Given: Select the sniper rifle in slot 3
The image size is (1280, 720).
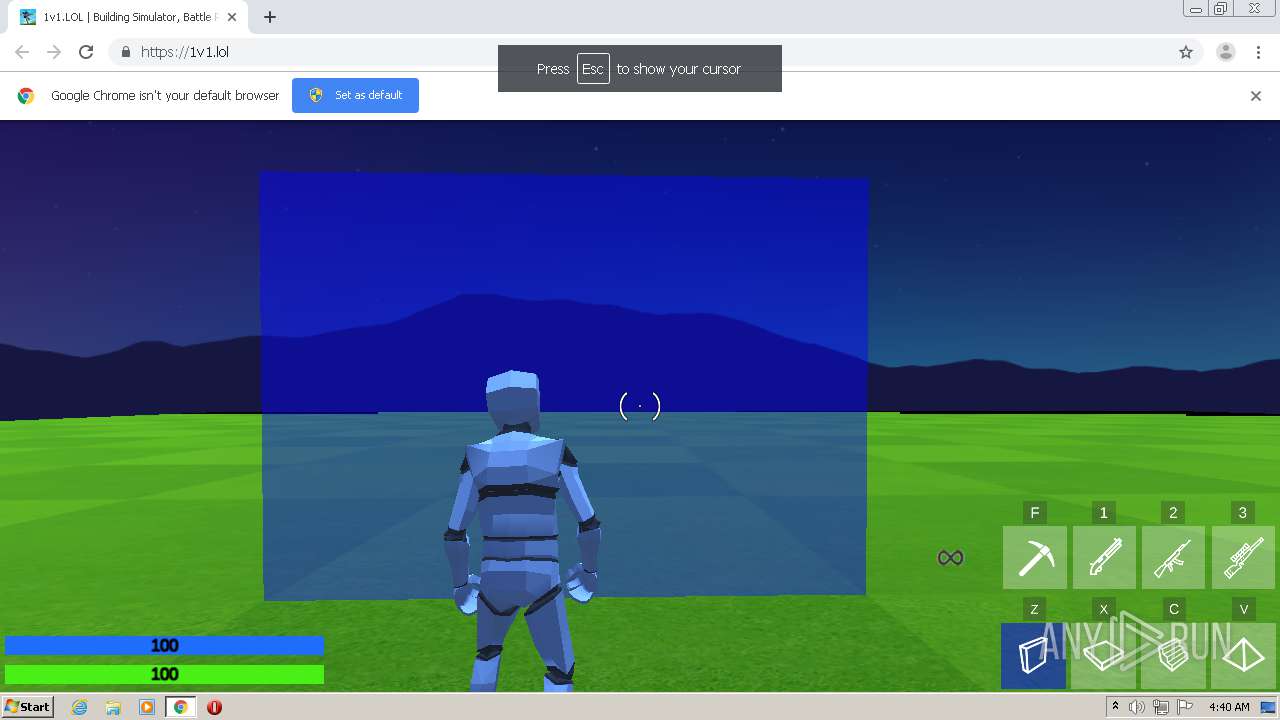Looking at the screenshot, I should point(1243,558).
